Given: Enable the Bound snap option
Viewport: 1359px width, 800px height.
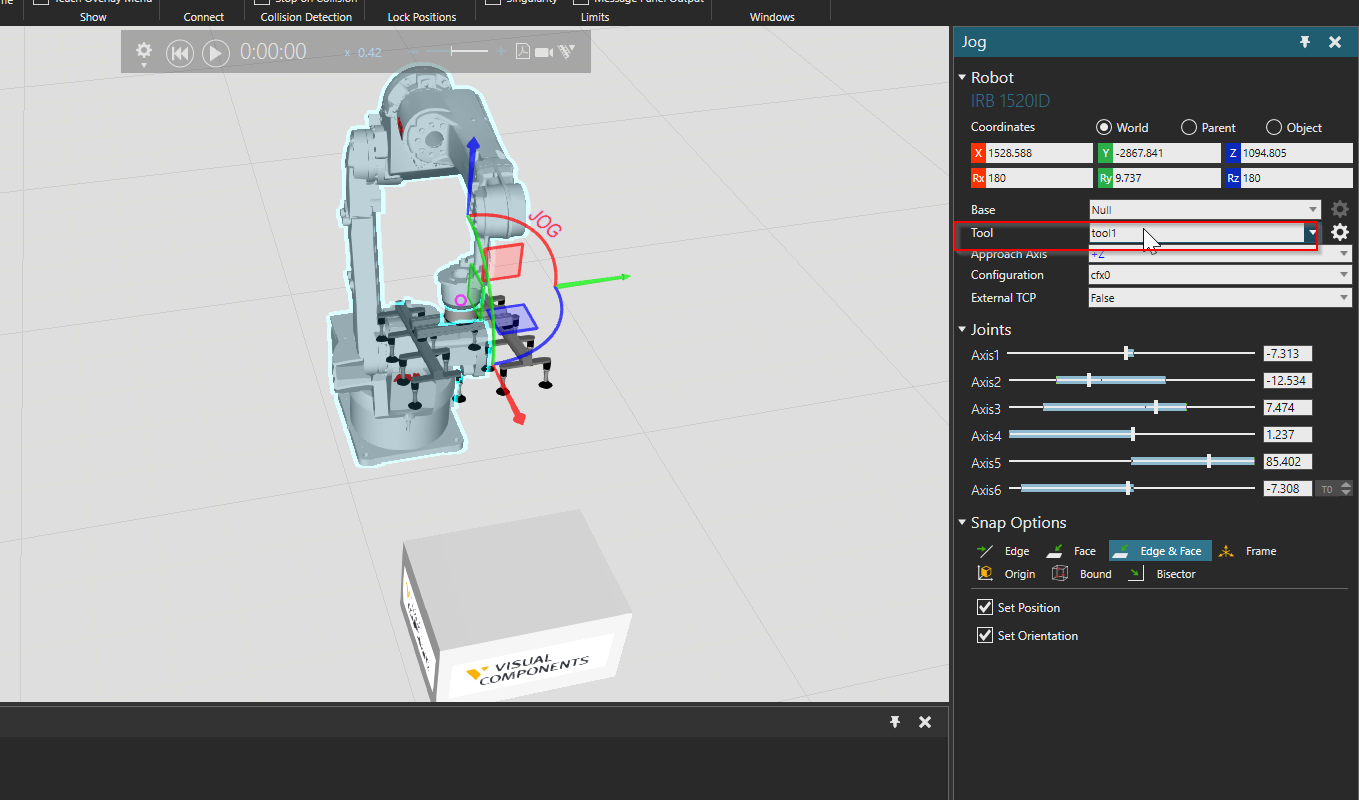Looking at the screenshot, I should pos(1081,574).
